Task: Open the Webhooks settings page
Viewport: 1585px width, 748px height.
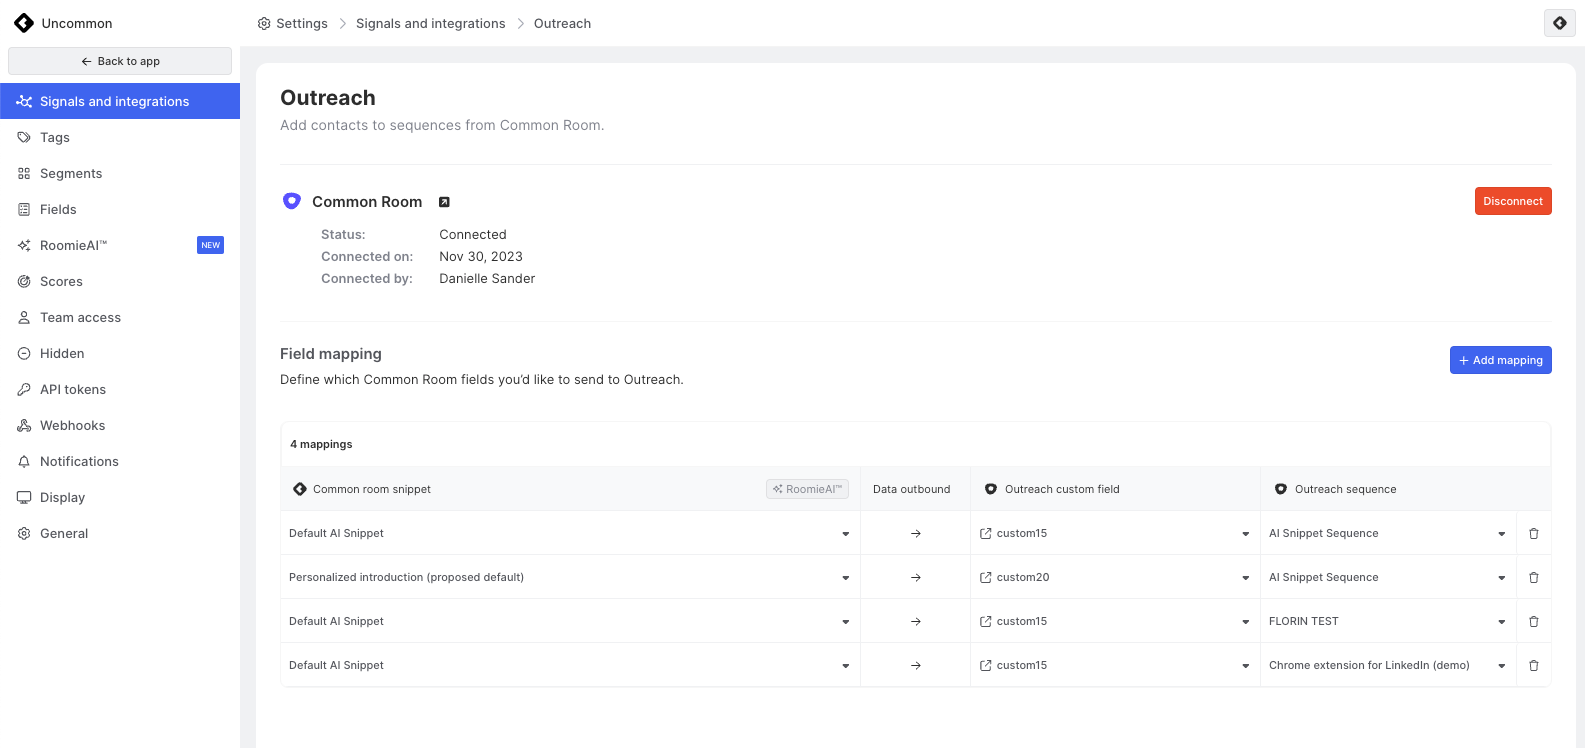Action: 72,425
